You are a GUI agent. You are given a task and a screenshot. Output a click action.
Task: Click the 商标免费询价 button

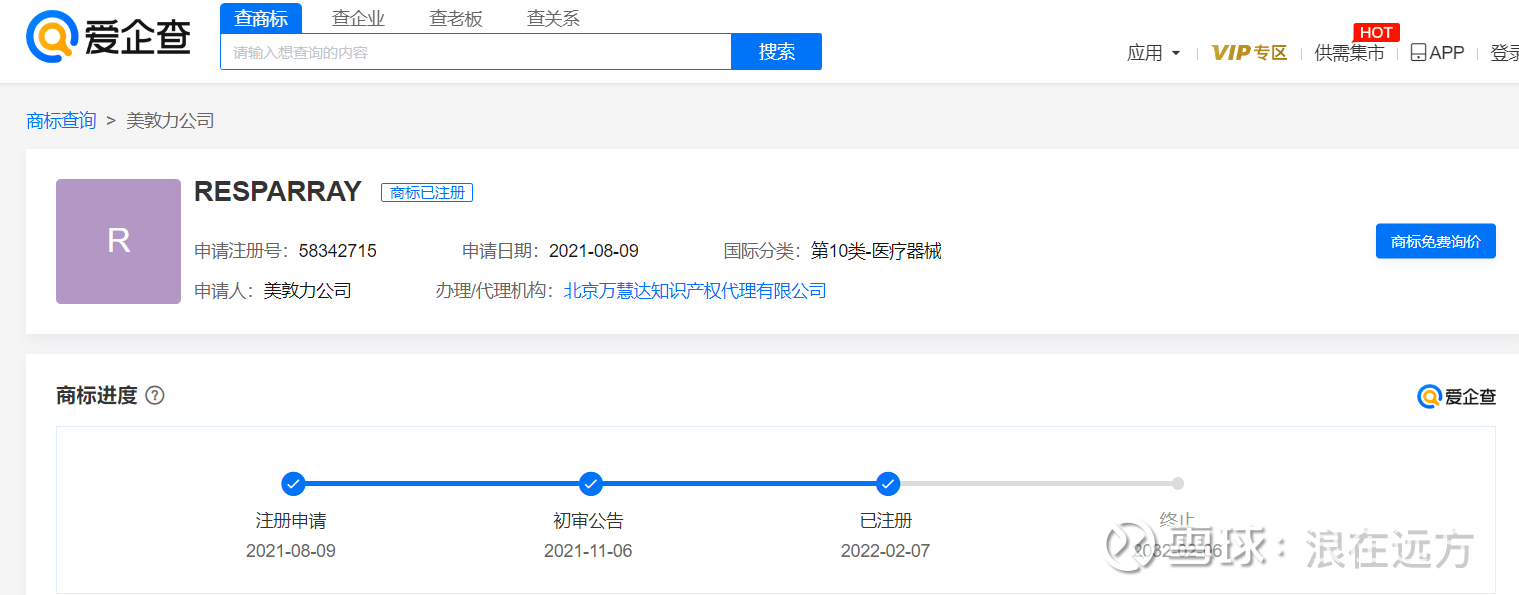[1435, 241]
